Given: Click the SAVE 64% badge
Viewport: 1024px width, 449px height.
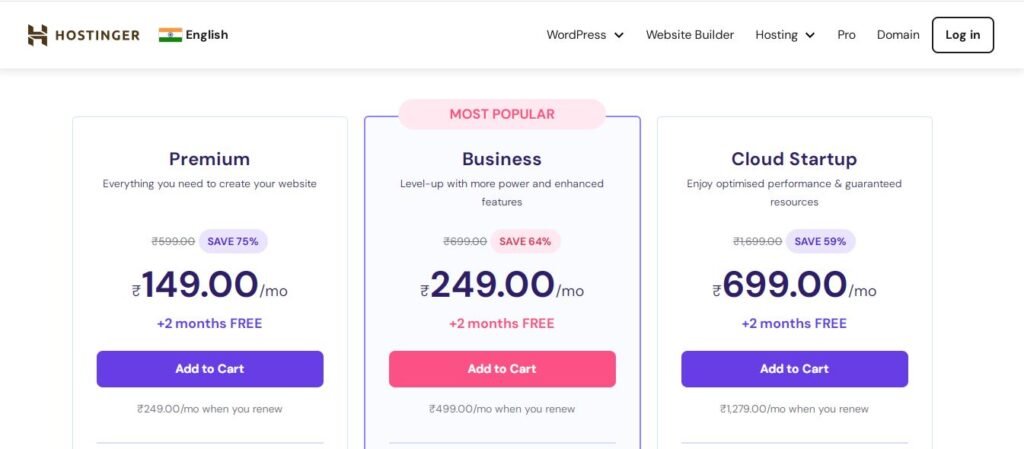Looking at the screenshot, I should tap(525, 241).
